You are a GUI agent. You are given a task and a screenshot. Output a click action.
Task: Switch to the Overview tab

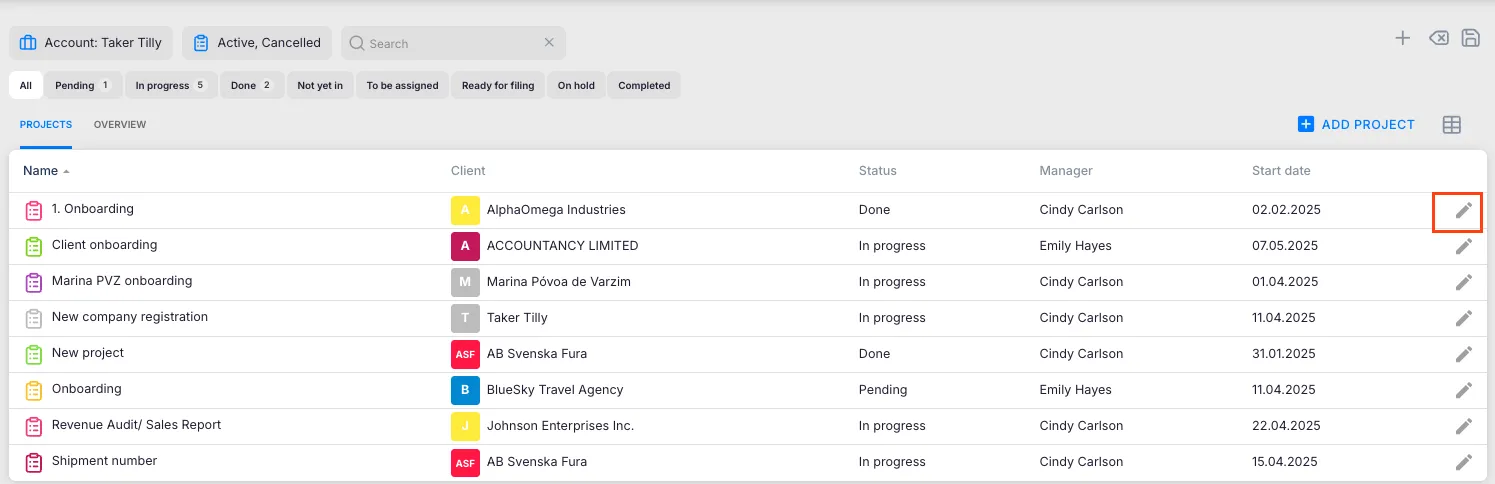120,125
